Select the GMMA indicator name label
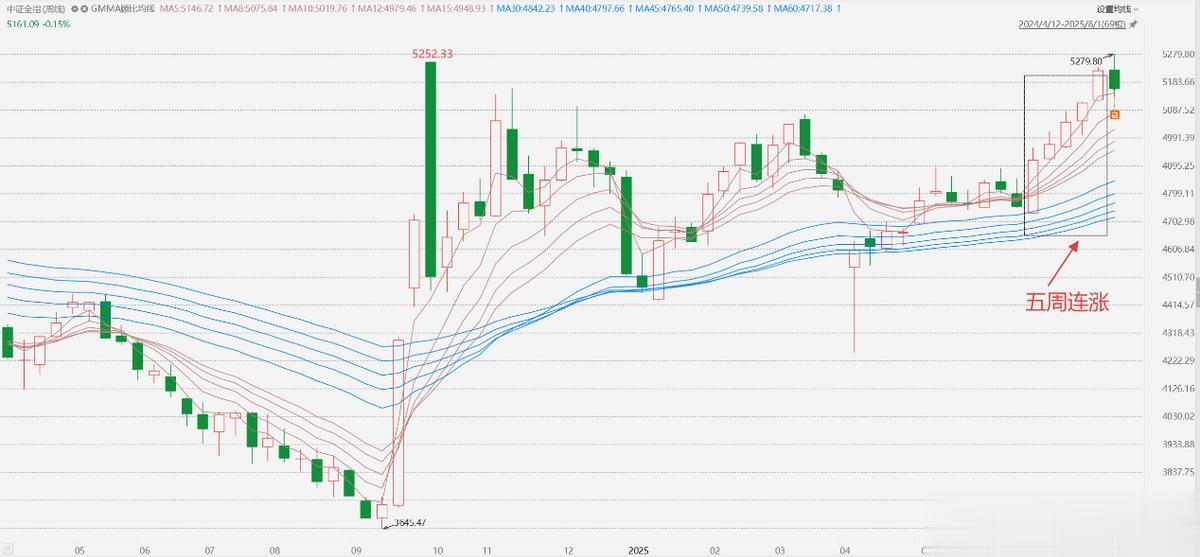This screenshot has height=557, width=1200. tap(116, 8)
